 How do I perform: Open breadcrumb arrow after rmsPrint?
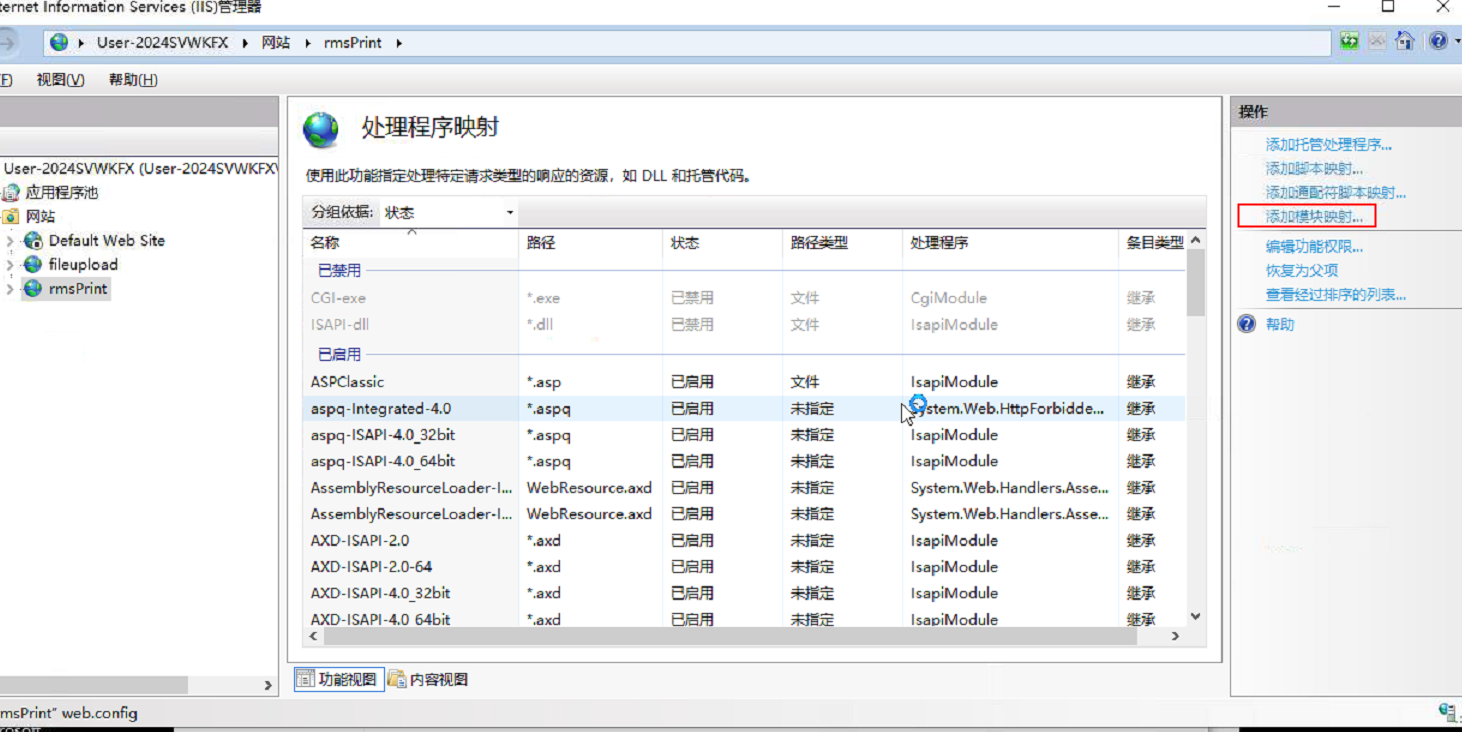(x=399, y=43)
